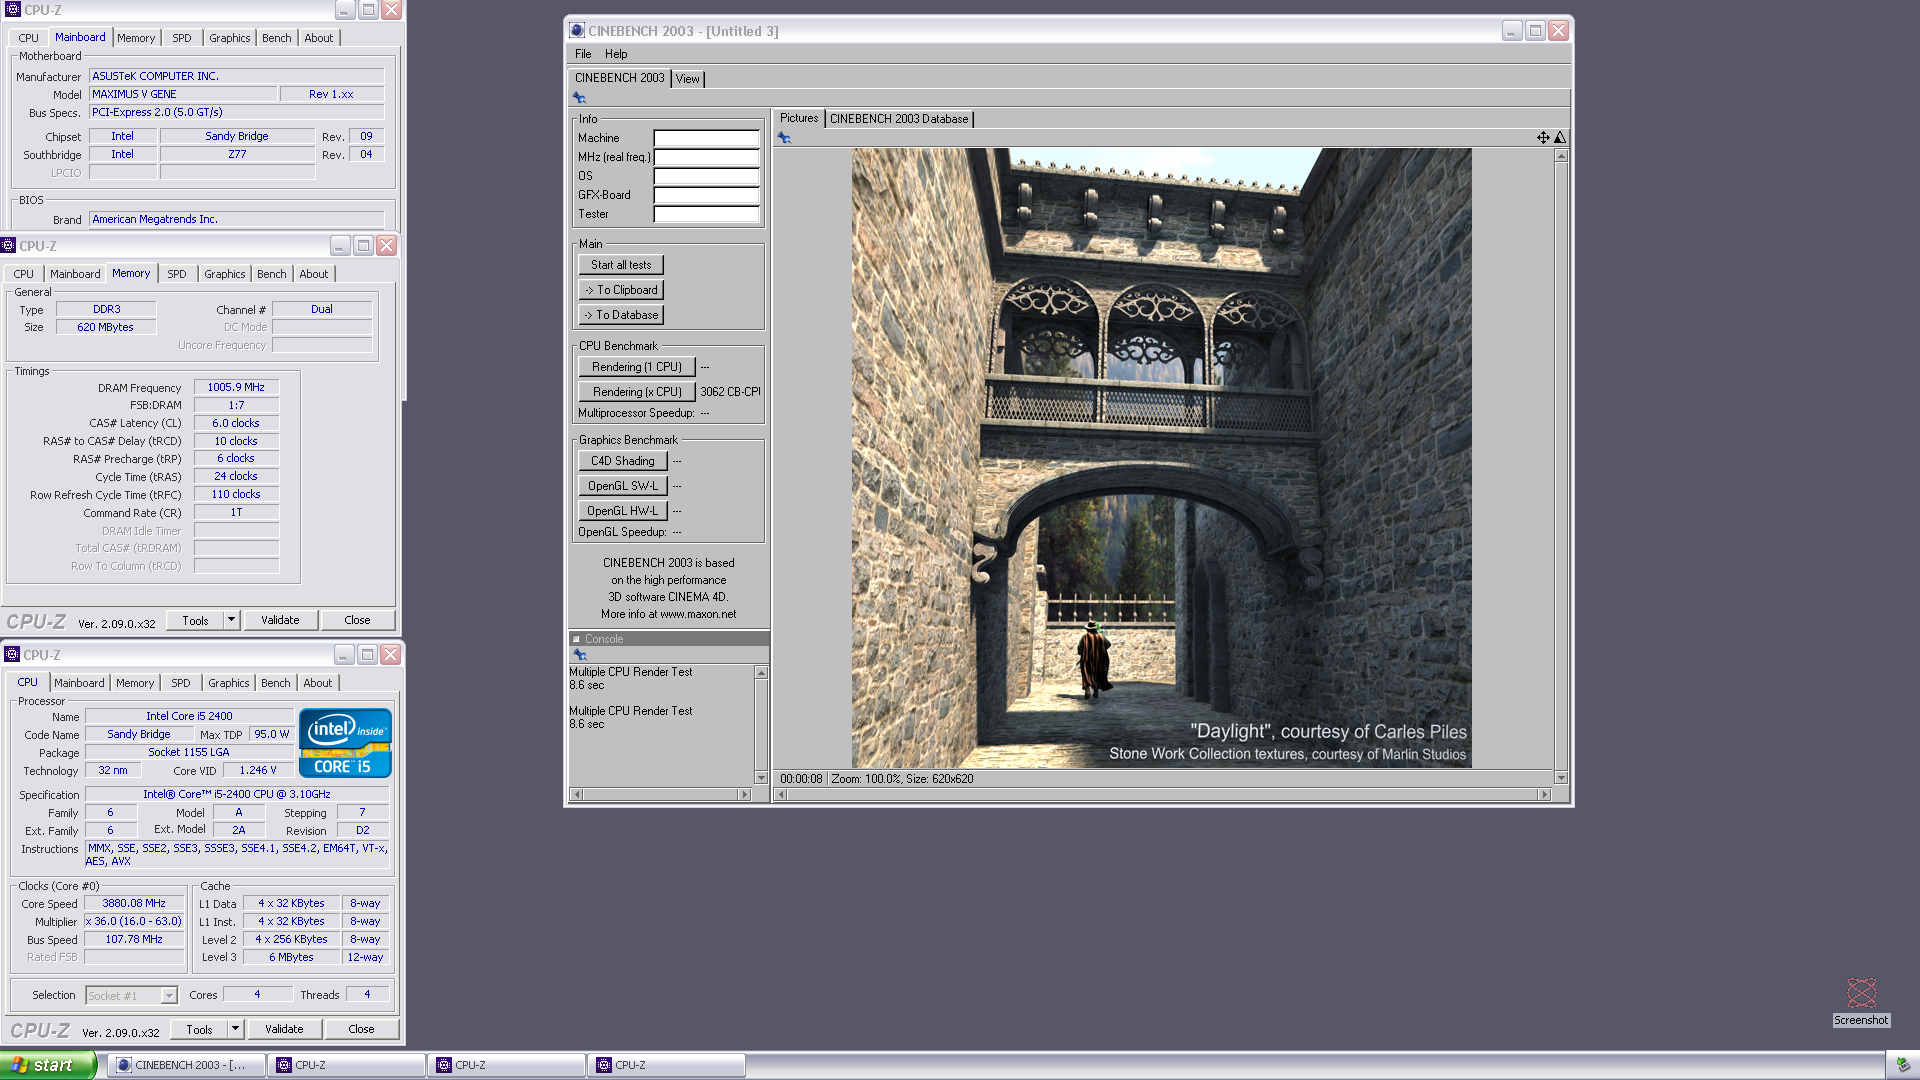Click the To Database button
This screenshot has height=1080, width=1920.
(621, 315)
